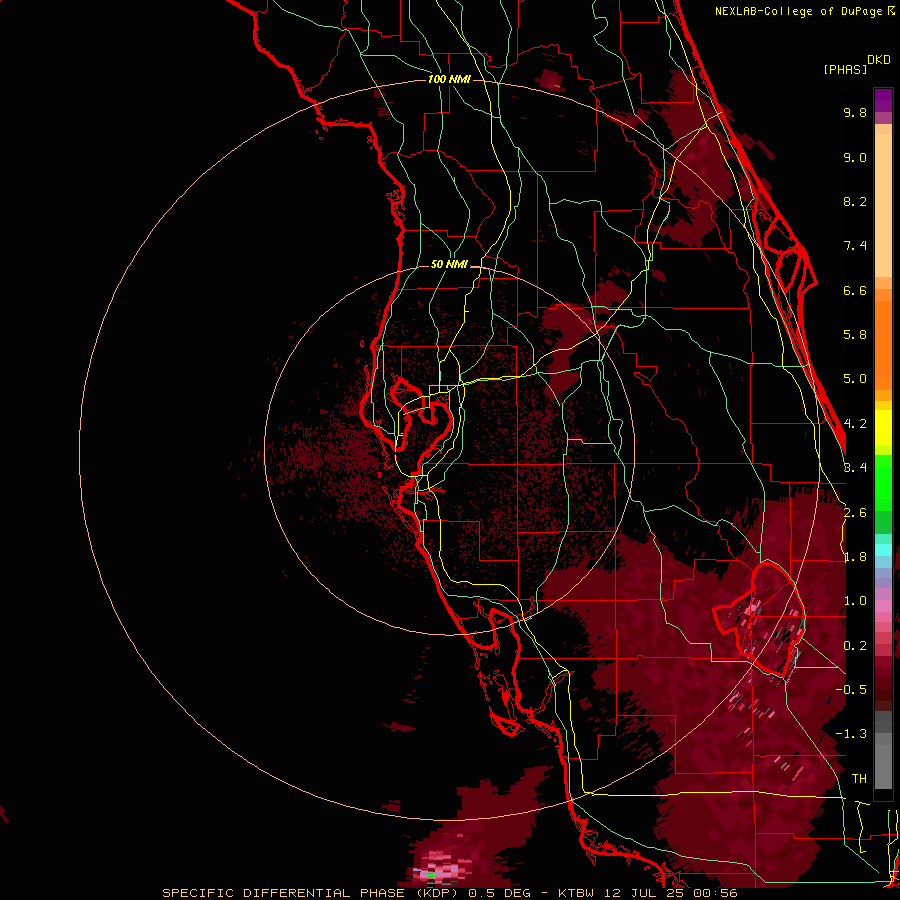Click the cyan segment of the color bar
900x900 pixels.
[883, 550]
